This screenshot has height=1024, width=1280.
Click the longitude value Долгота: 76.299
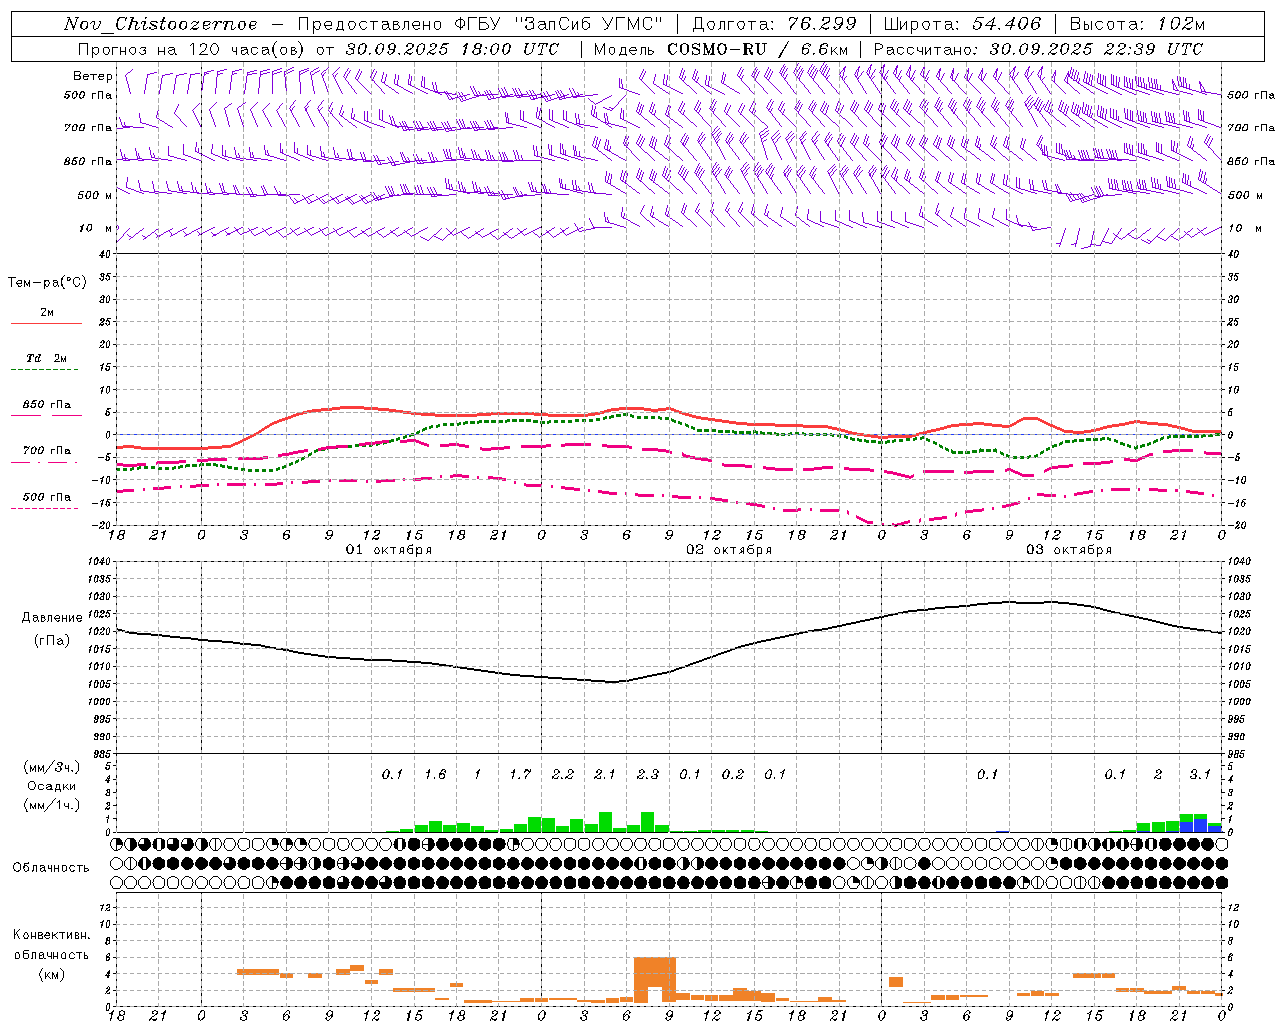click(x=774, y=24)
